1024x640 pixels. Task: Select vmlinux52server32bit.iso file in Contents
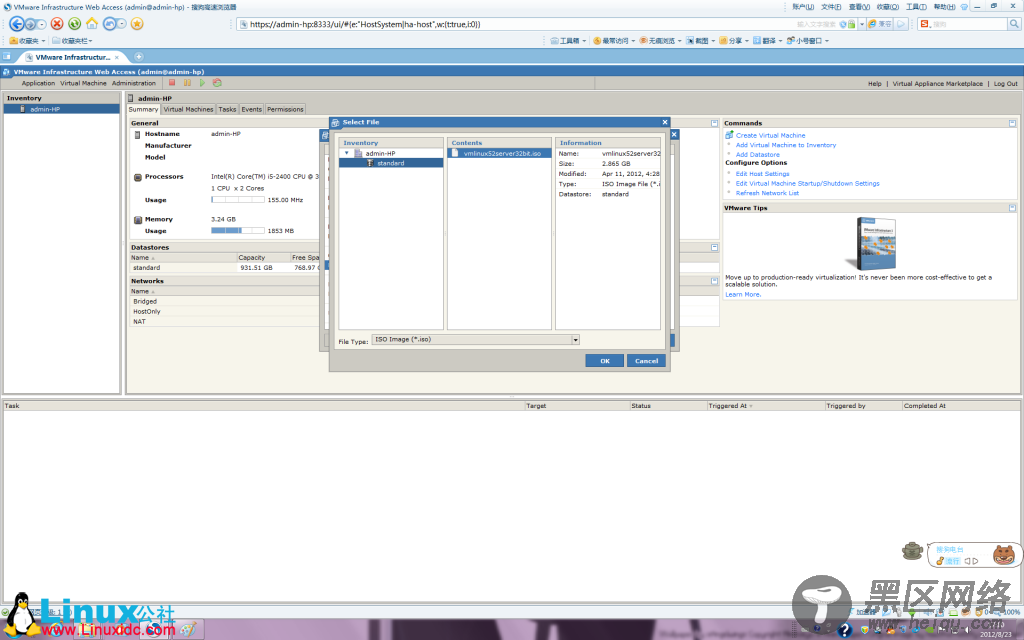[x=501, y=154]
